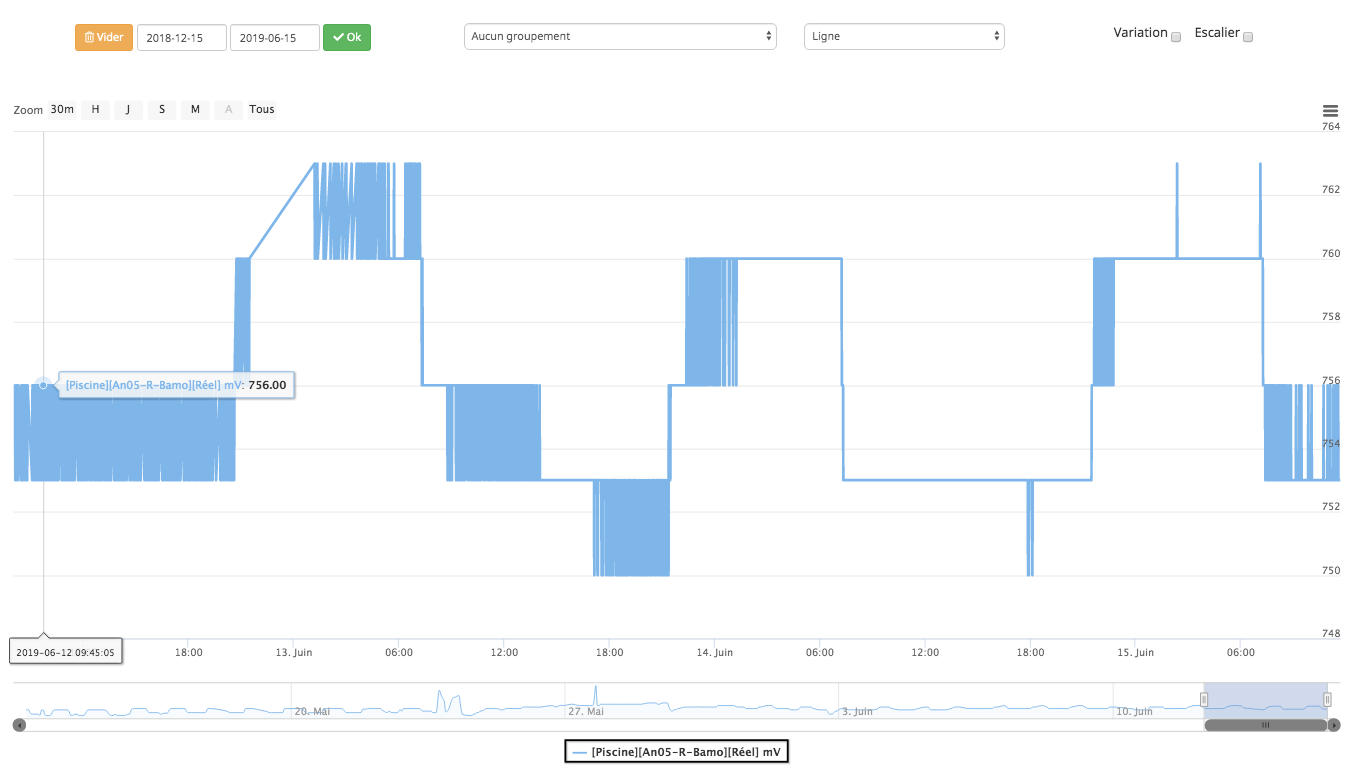Open the Ligne chart type dropdown
This screenshot has height=779, width=1350.
coord(904,37)
